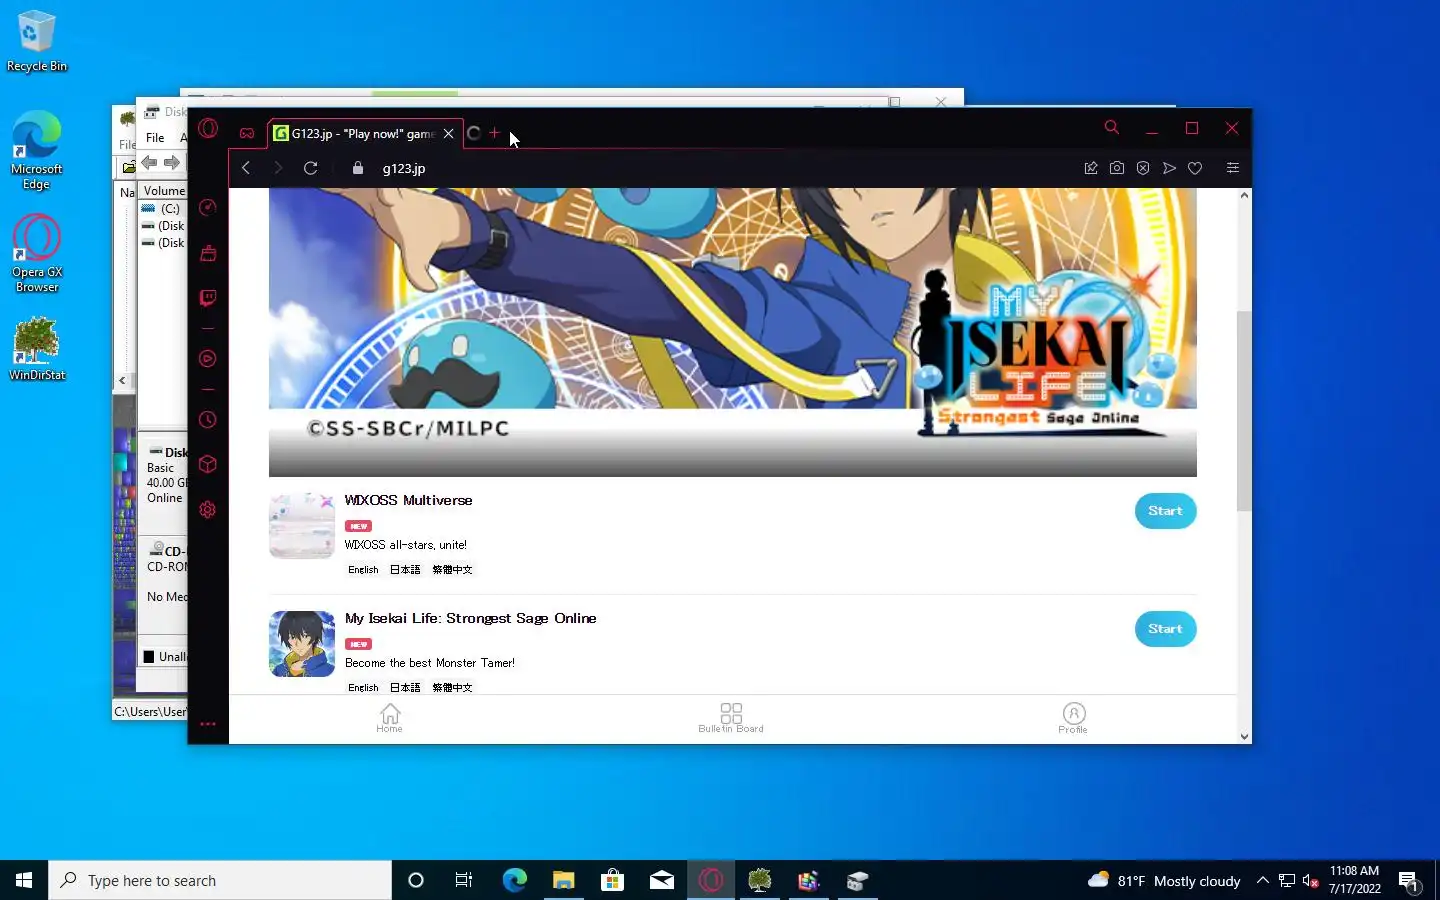Viewport: 1440px width, 900px height.
Task: Click My Isekai Life game thumbnail
Action: point(302,644)
